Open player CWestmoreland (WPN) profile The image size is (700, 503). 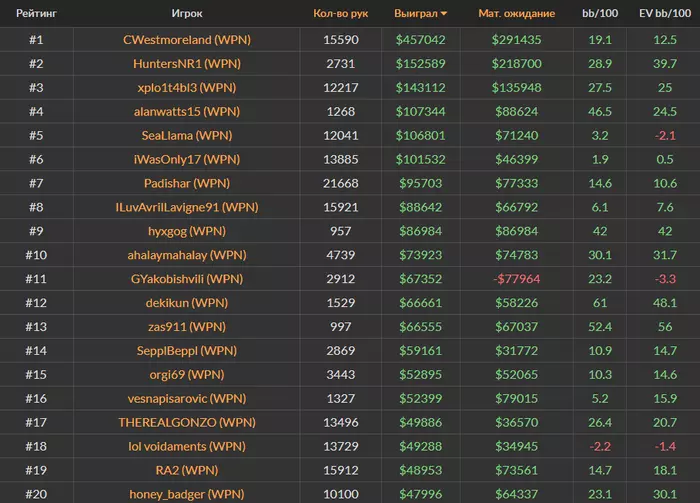click(x=187, y=40)
